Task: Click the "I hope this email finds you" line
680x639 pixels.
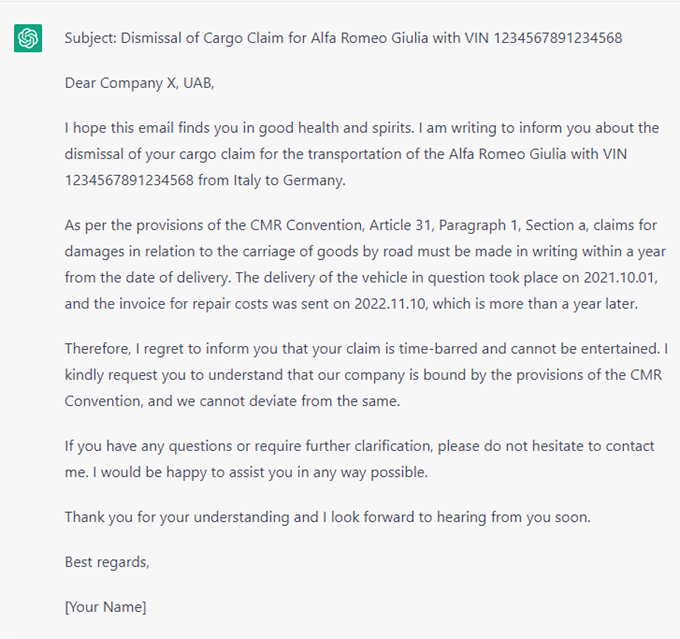Action: 200,128
